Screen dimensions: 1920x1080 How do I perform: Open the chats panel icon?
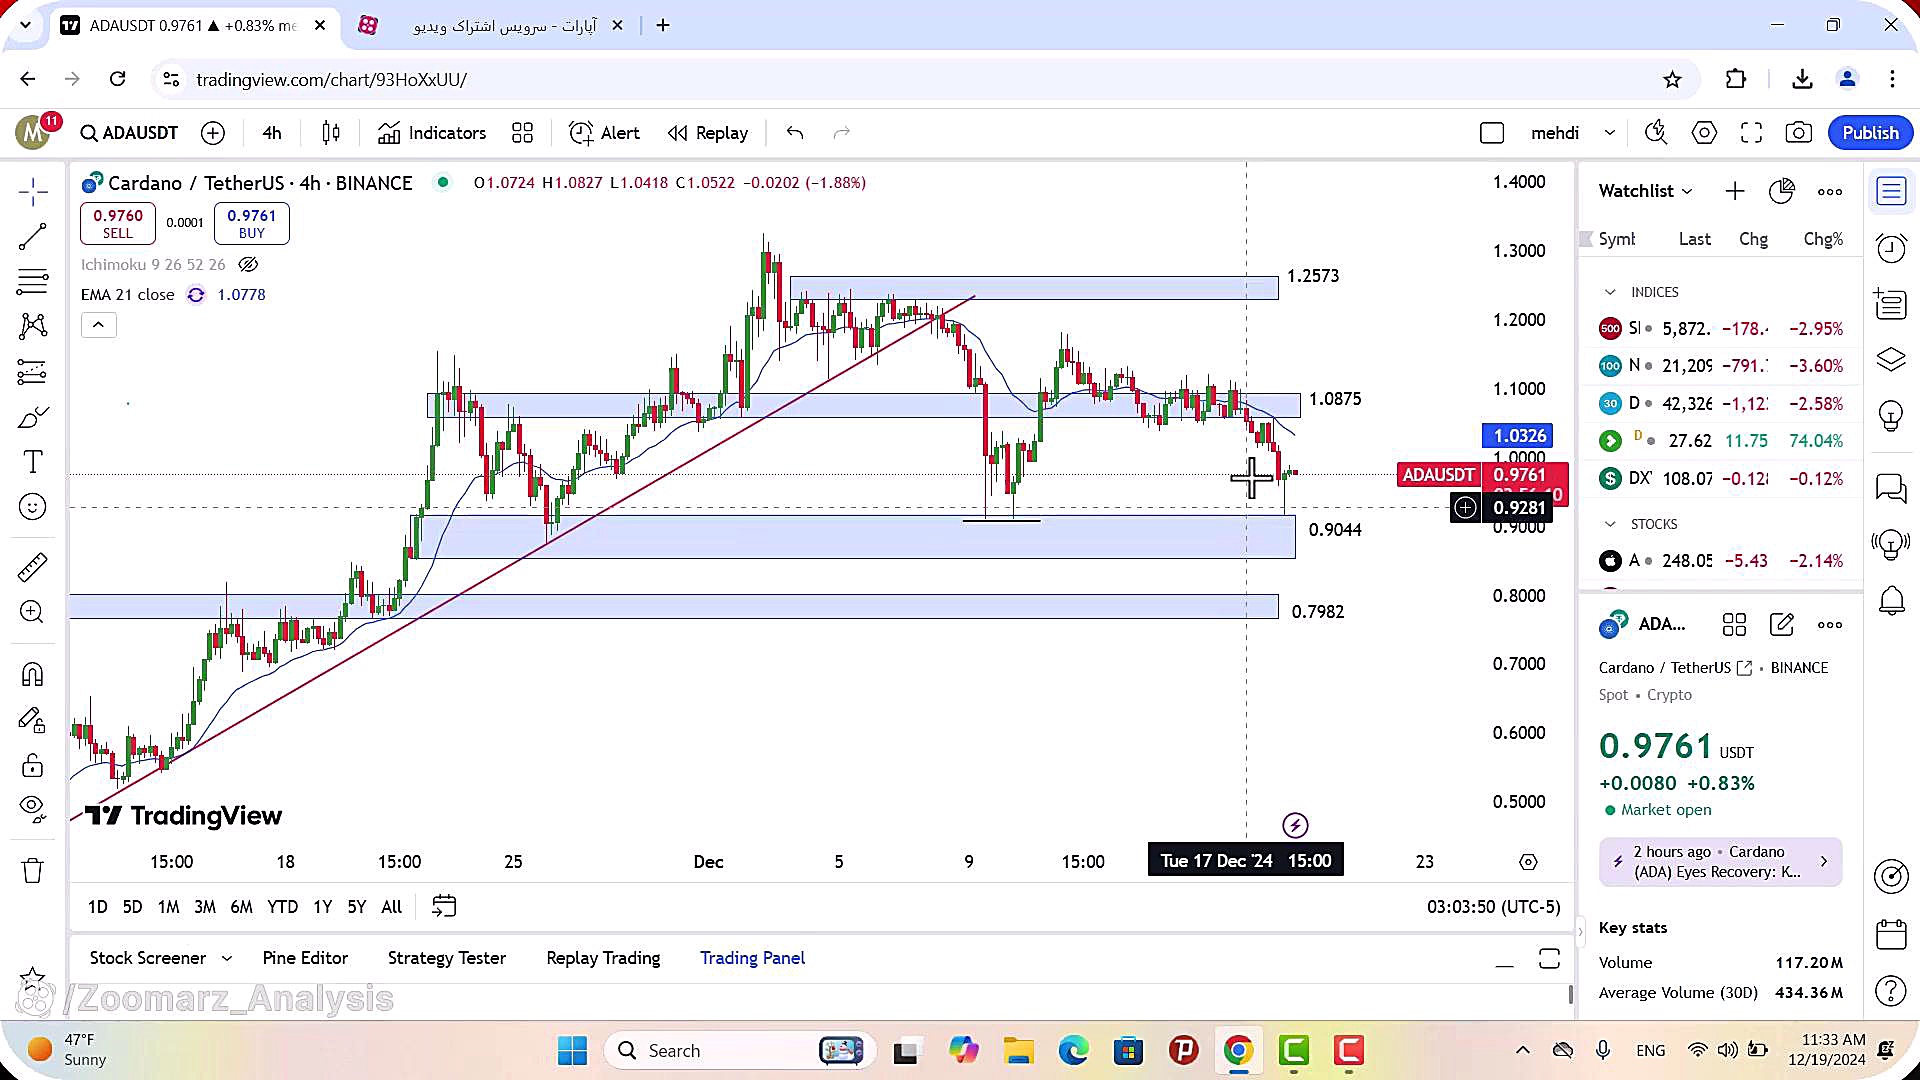point(1891,488)
